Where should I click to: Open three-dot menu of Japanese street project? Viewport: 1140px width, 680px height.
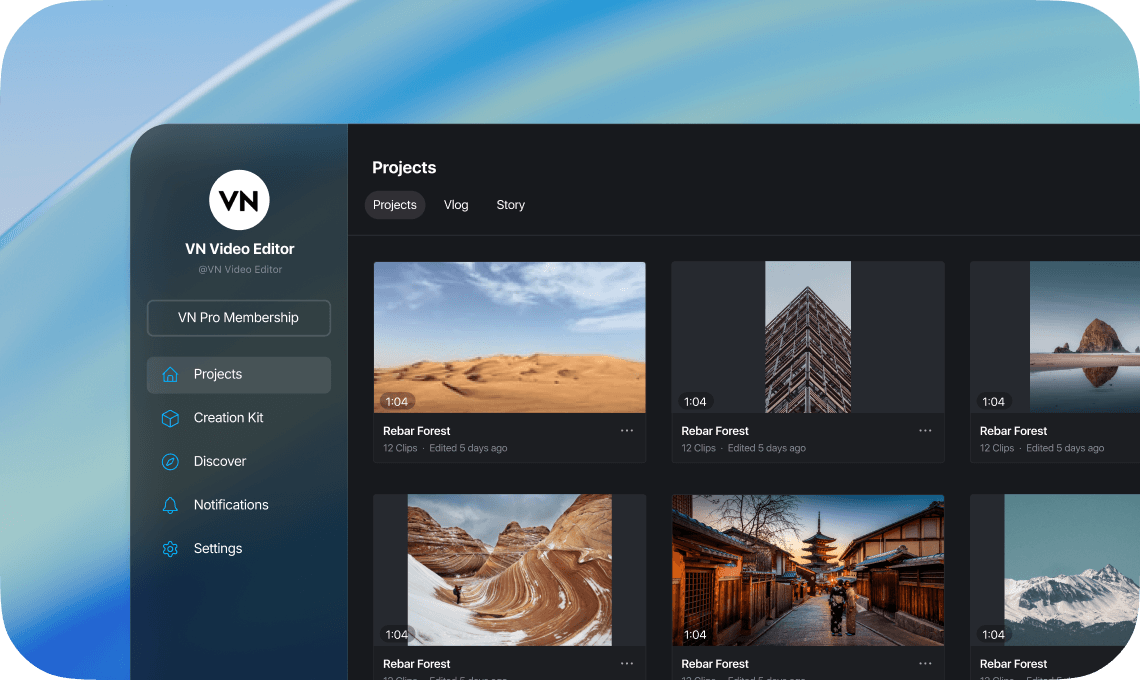[x=925, y=663]
